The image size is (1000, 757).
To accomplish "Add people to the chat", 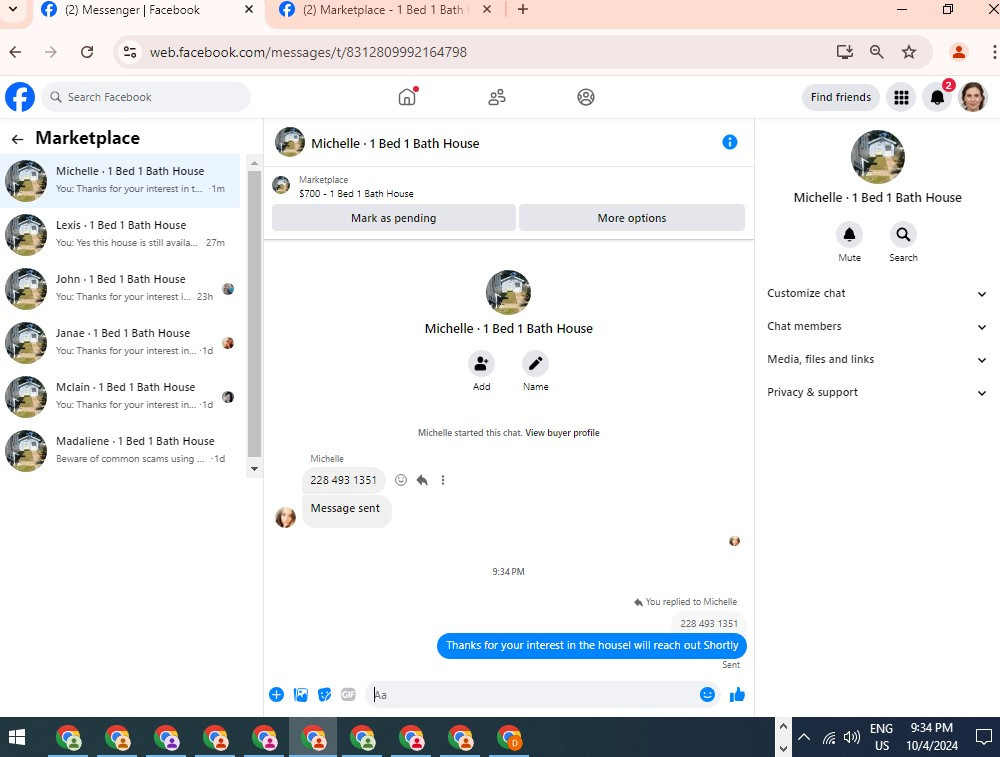I will click(x=482, y=364).
